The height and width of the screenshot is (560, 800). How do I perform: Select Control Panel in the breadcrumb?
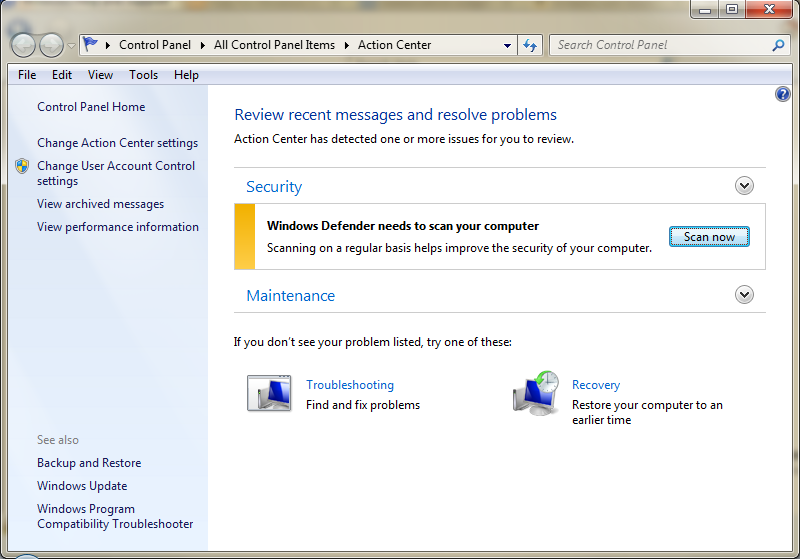click(x=155, y=45)
